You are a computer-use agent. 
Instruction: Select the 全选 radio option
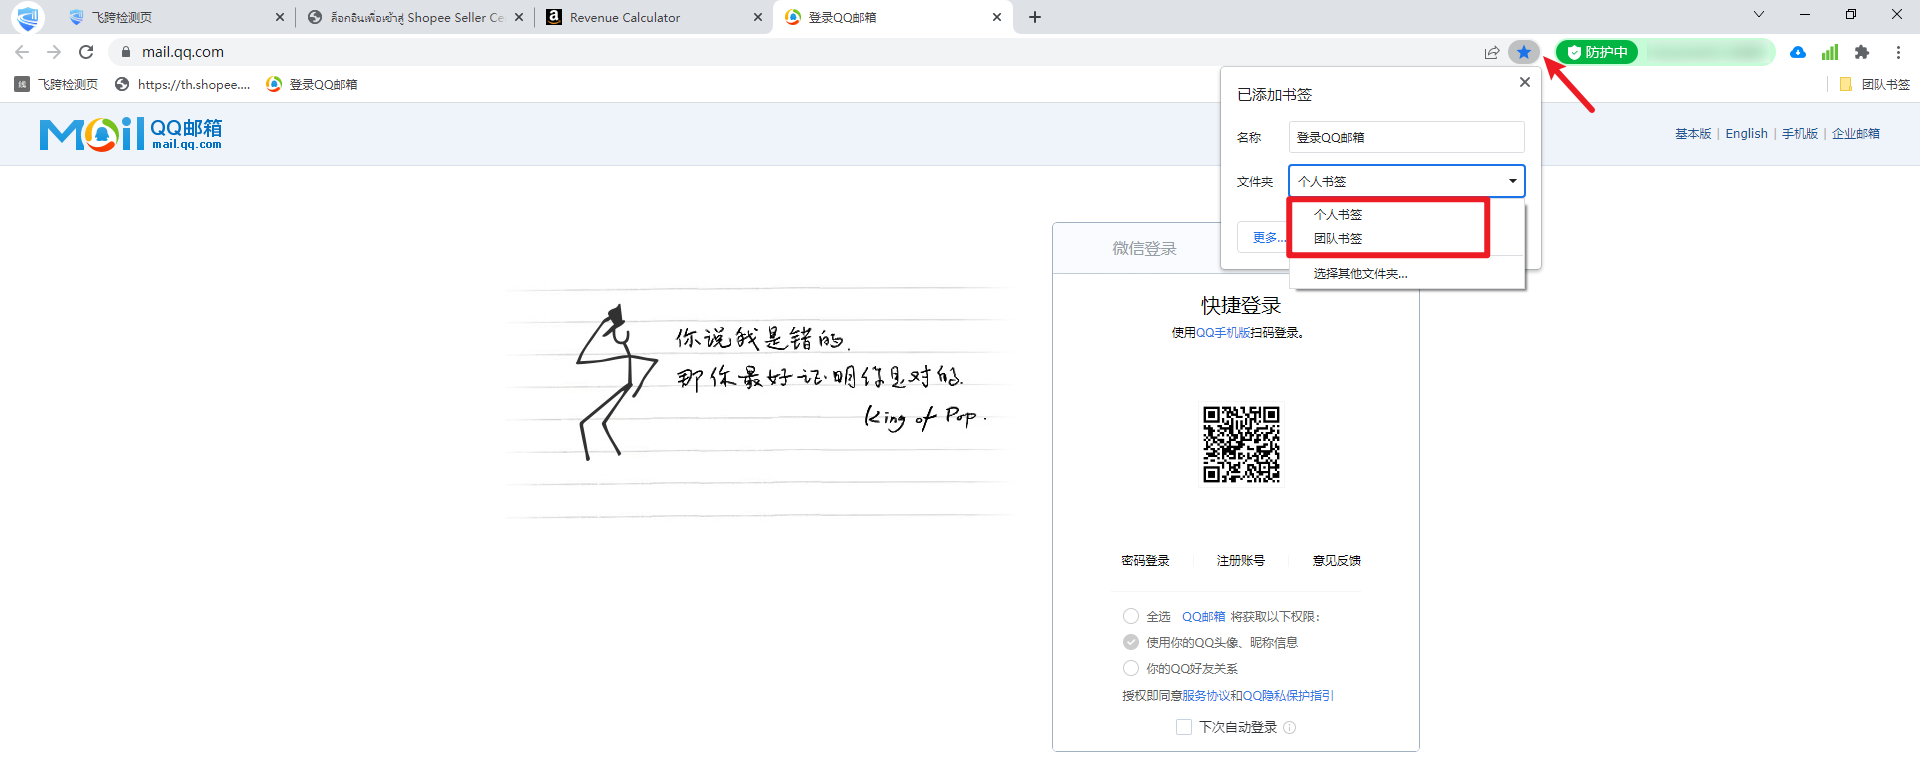coord(1131,616)
